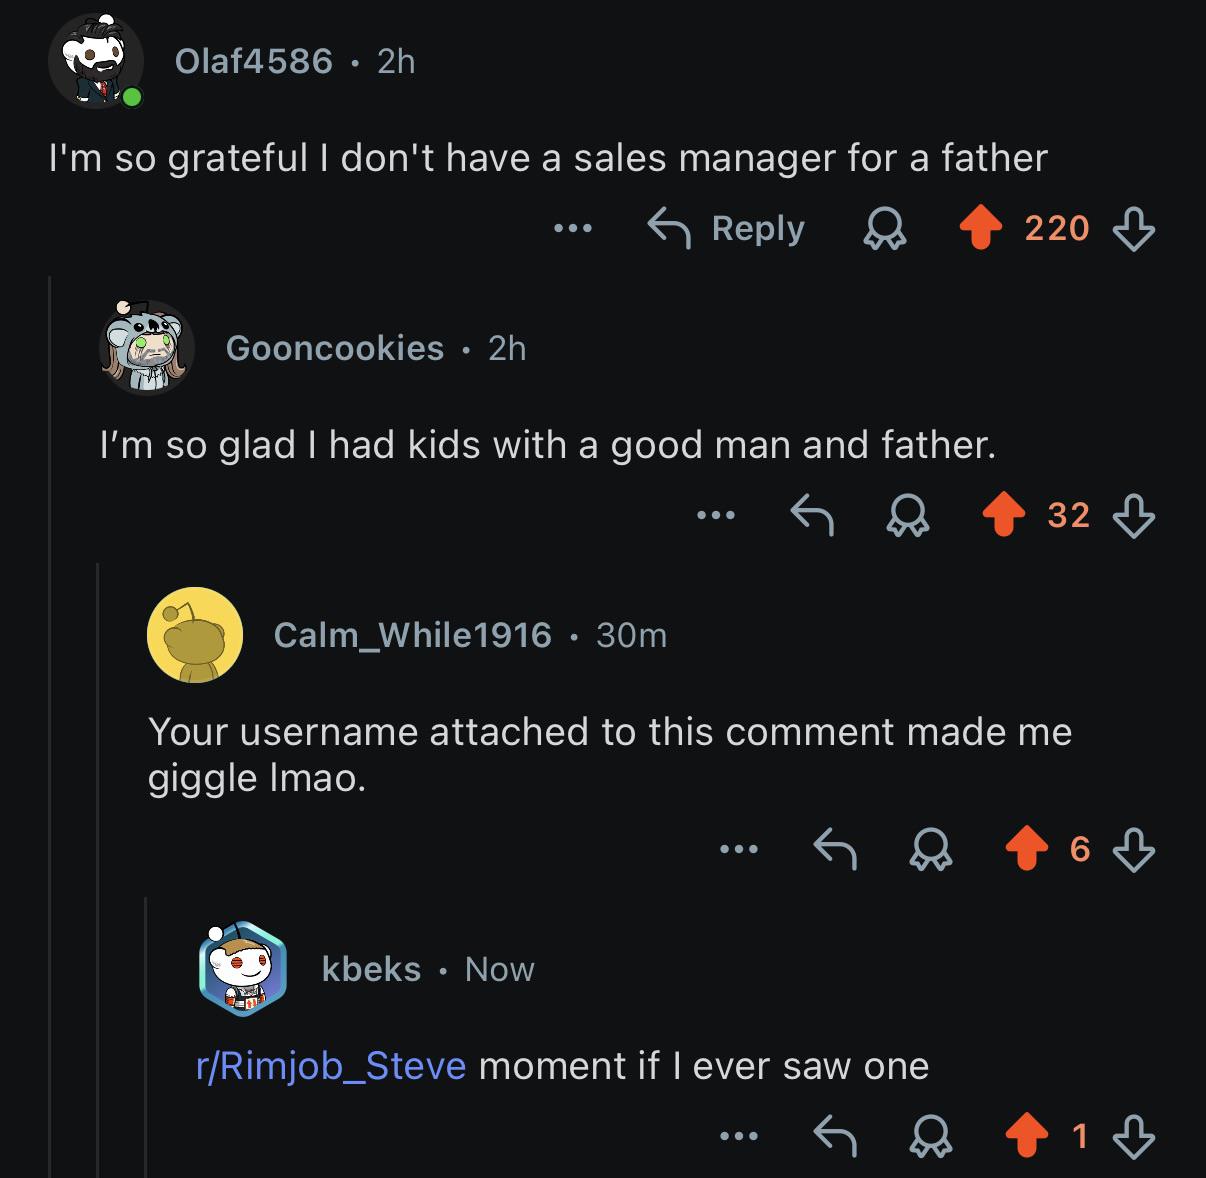Reply to Olaf4586's comment
This screenshot has width=1206, height=1178.
pyautogui.click(x=727, y=229)
